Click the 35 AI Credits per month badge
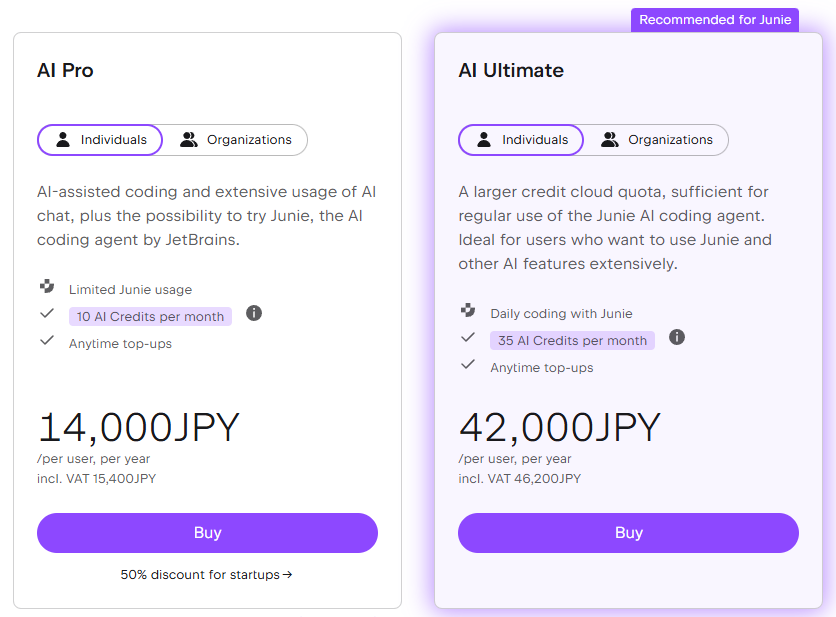Image resolution: width=836 pixels, height=617 pixels. point(572,340)
